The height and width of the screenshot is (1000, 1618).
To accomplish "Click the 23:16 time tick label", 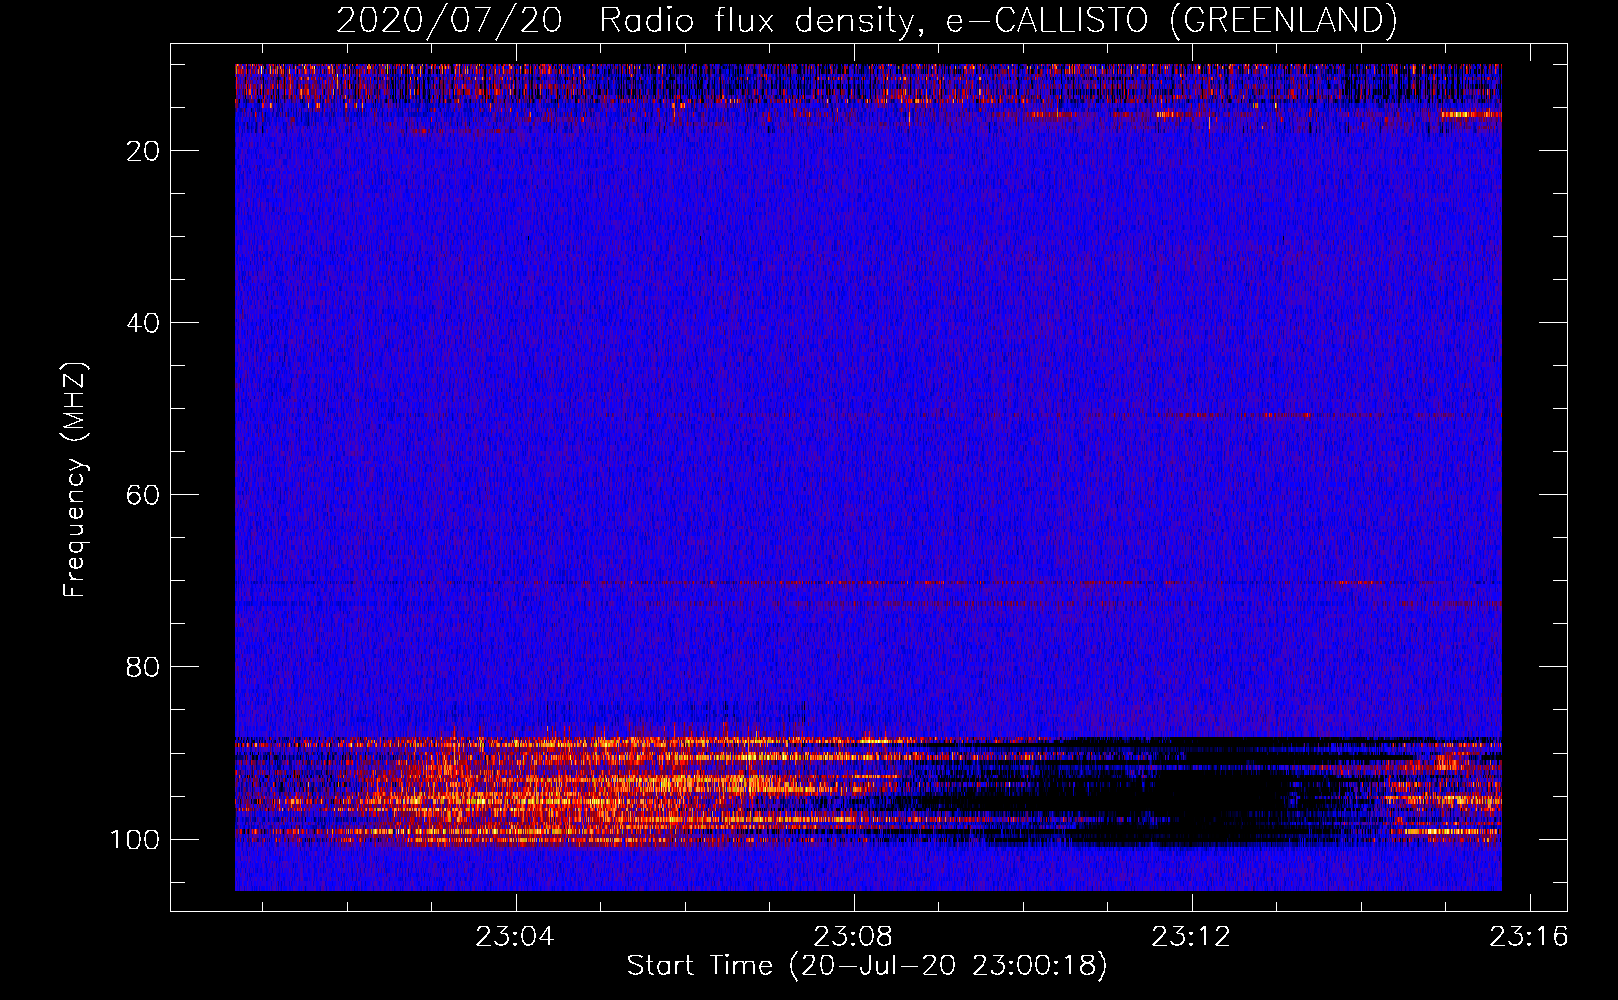I will click(x=1529, y=937).
